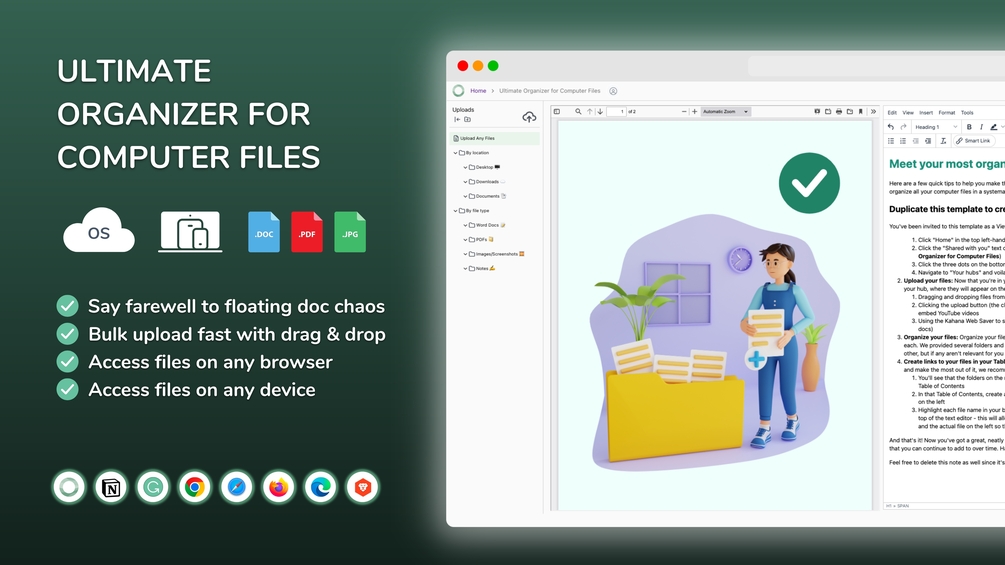The height and width of the screenshot is (565, 1005).
Task: Collapse the Uploads sidebar with arrow icon
Action: 457,119
